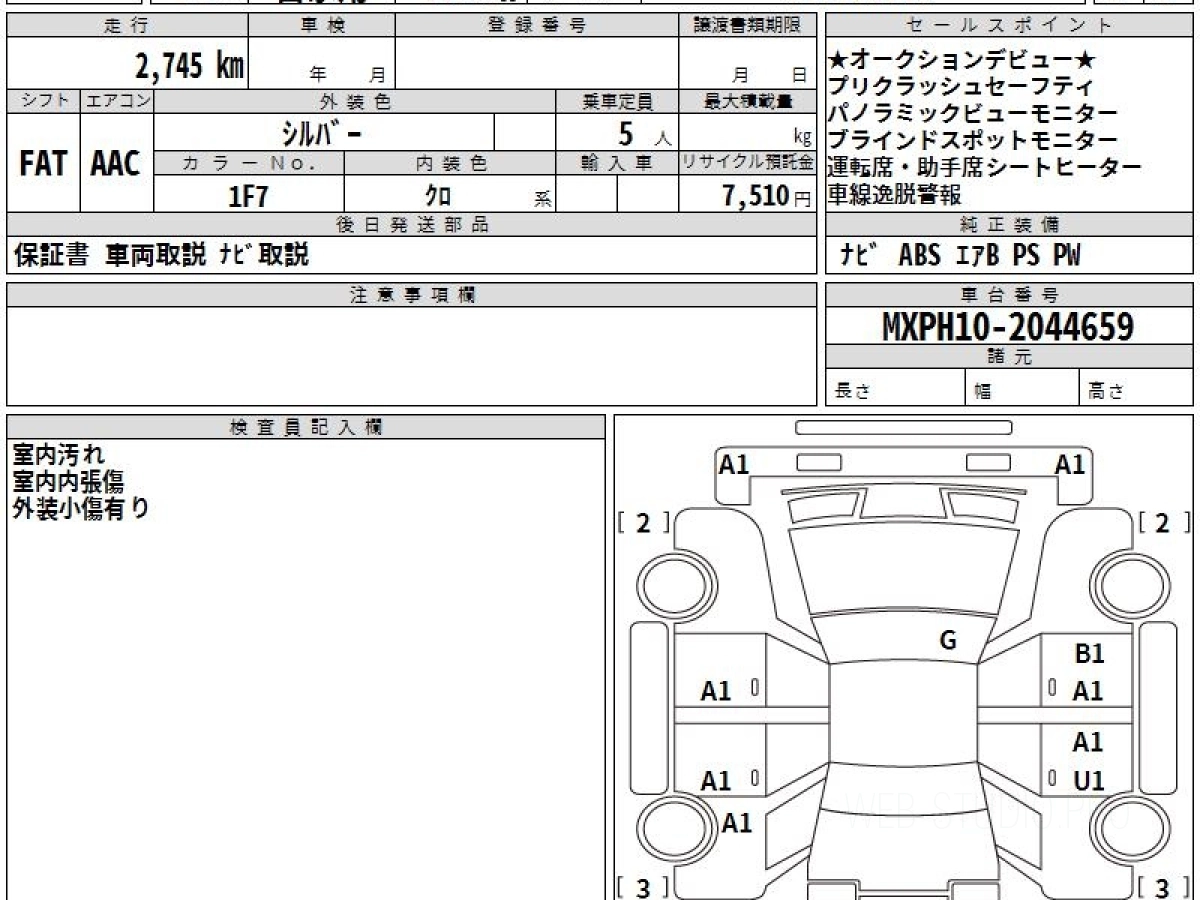Select the AAC air conditioner value
Screen dimensions: 1200x900
[x=116, y=164]
